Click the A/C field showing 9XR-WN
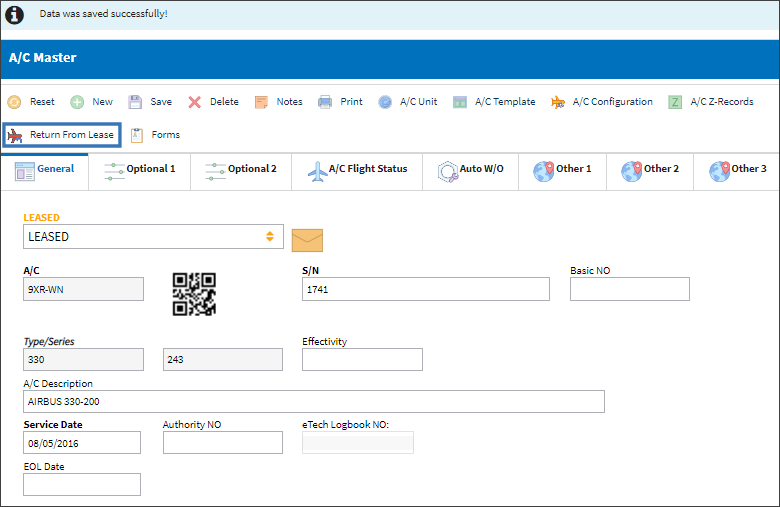The image size is (780, 507). pos(84,289)
